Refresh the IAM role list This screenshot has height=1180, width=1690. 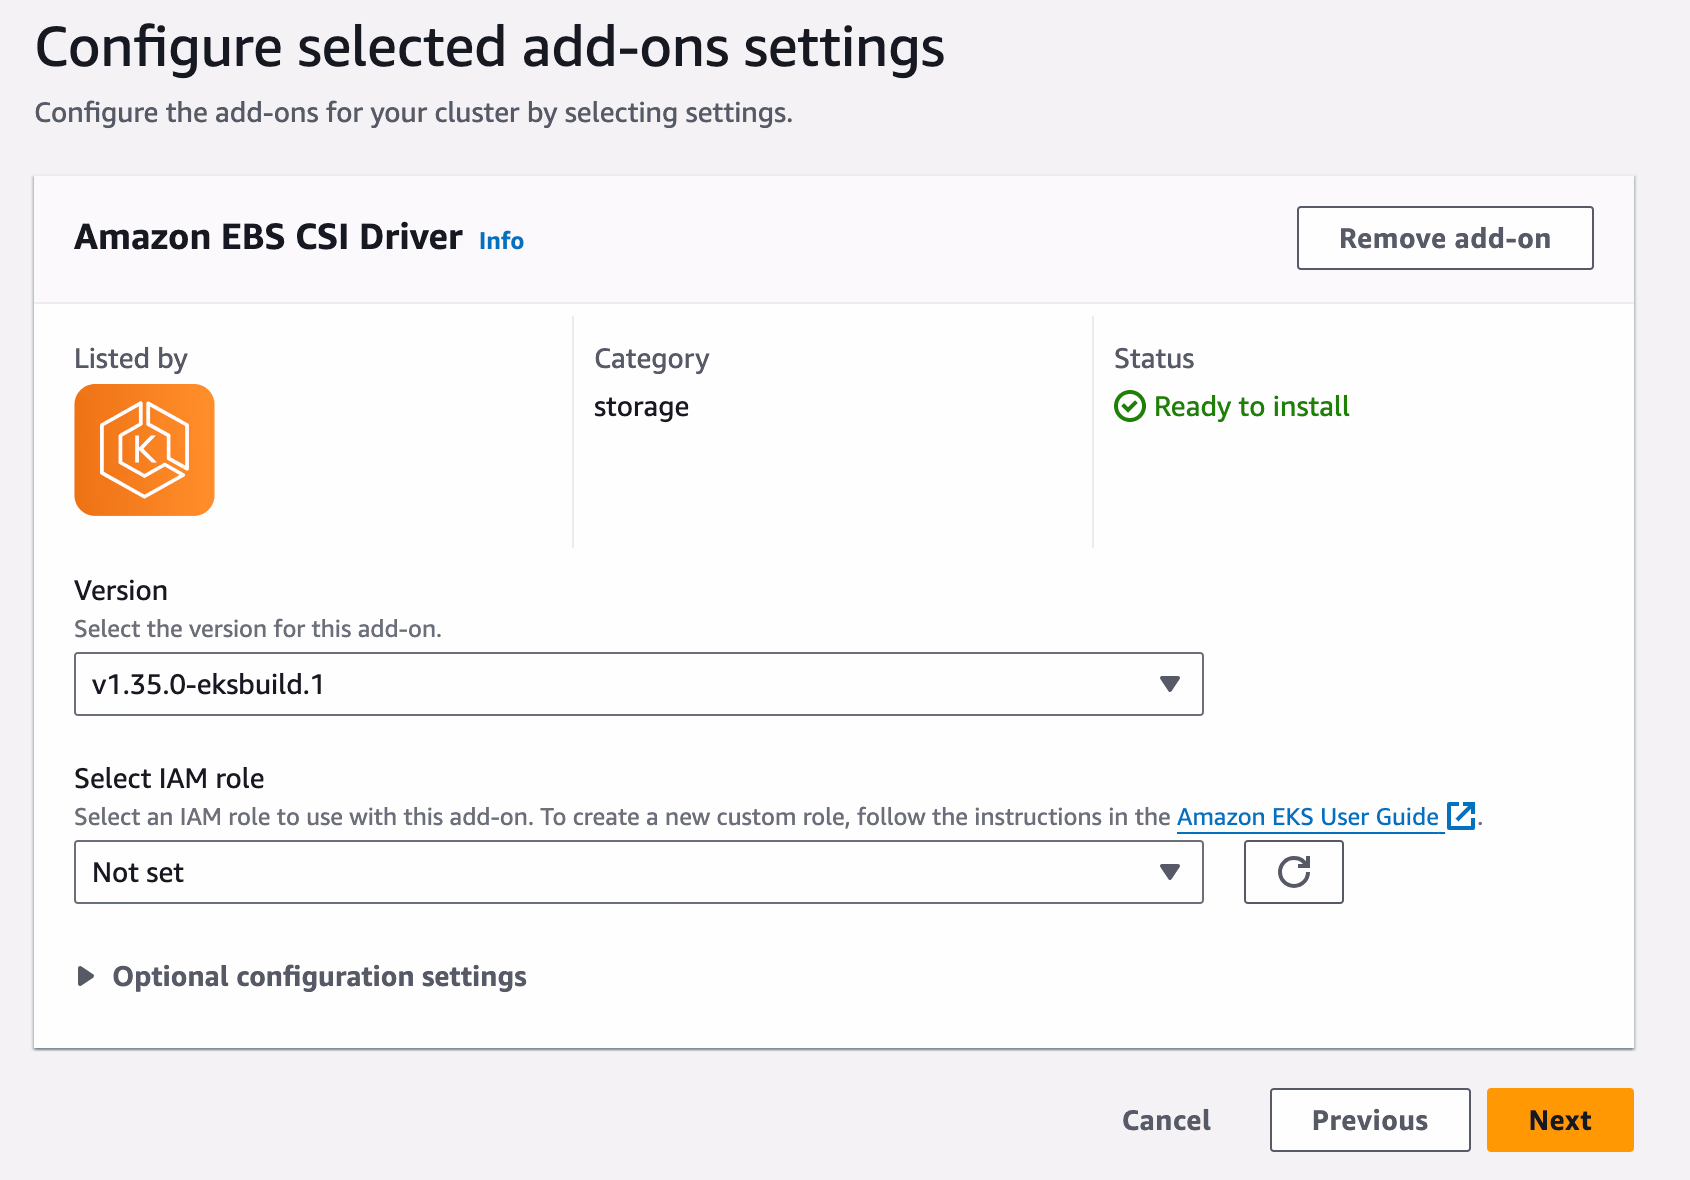1293,872
